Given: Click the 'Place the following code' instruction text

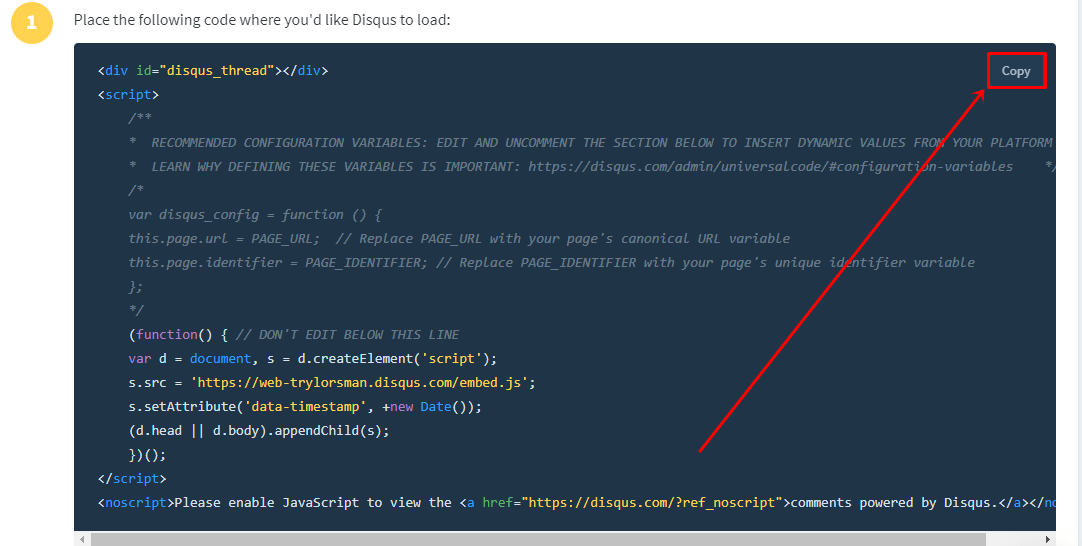Looking at the screenshot, I should [262, 20].
